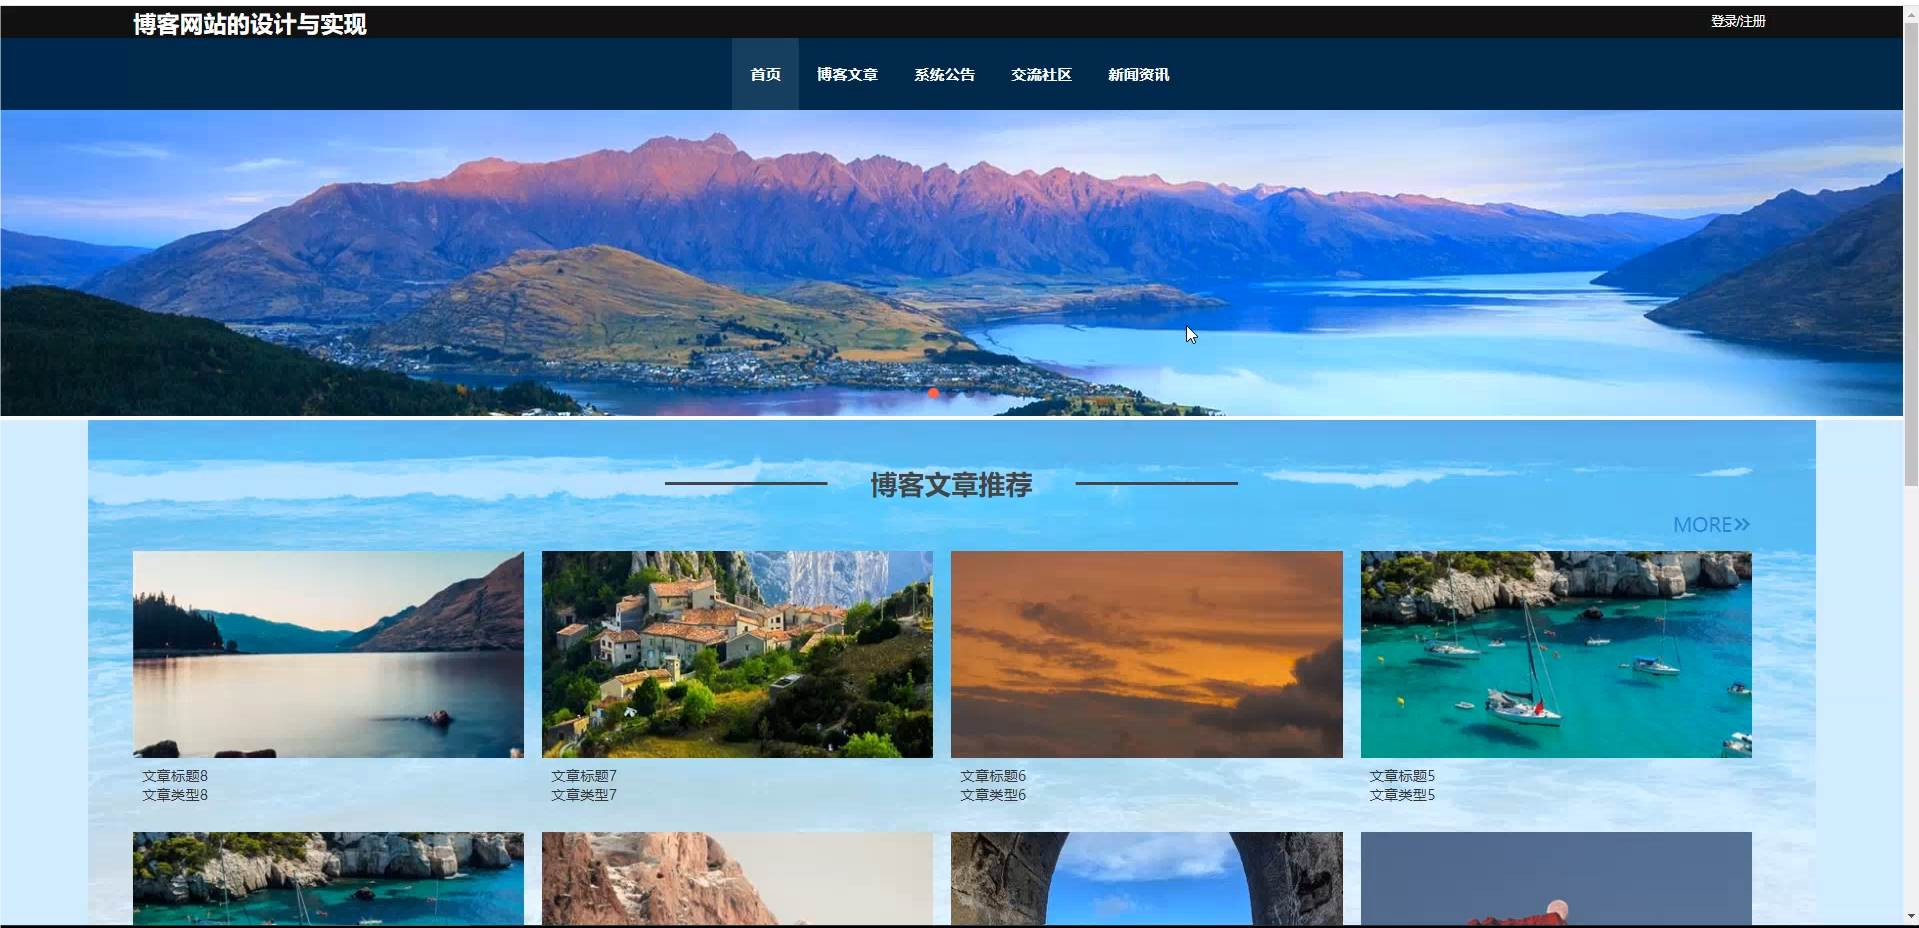Screen dimensions: 1919x928
Task: Click the 文章标题5 title text
Action: 1402,776
